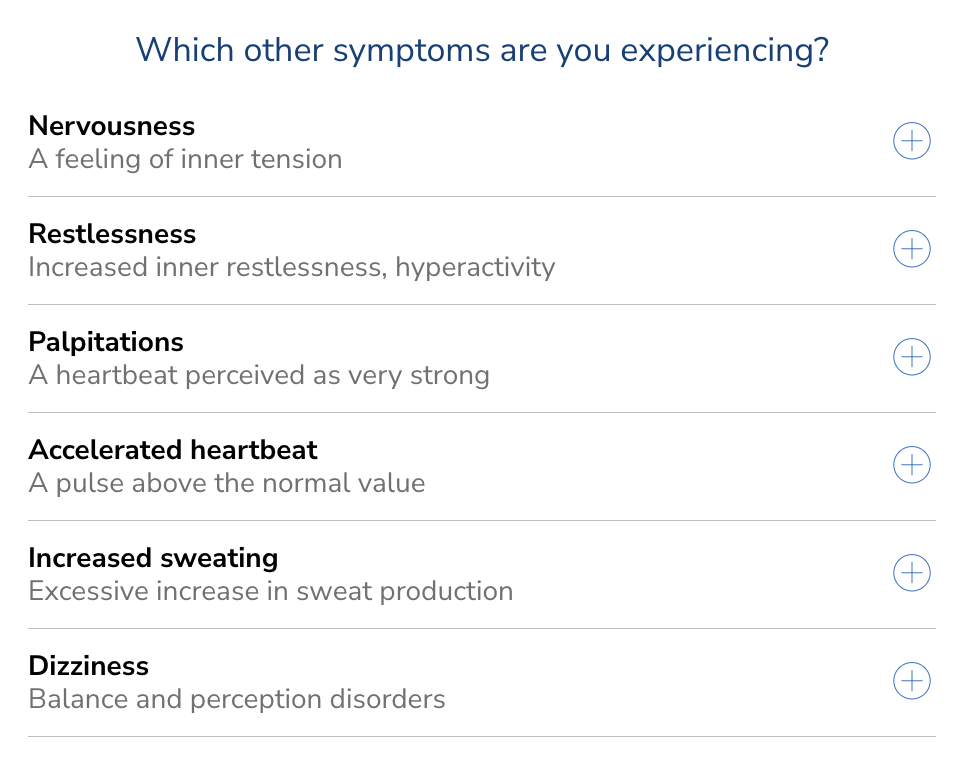Add Palpitations using its plus icon

tap(911, 357)
